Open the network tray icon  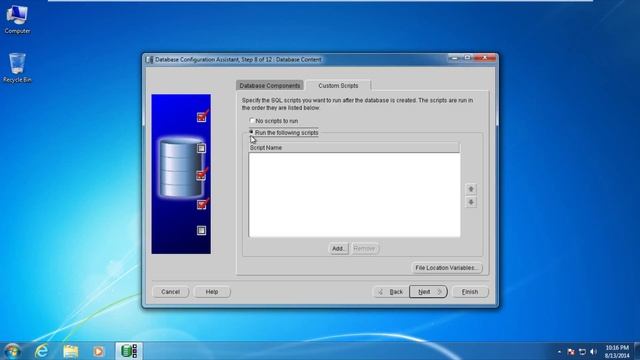(582, 351)
